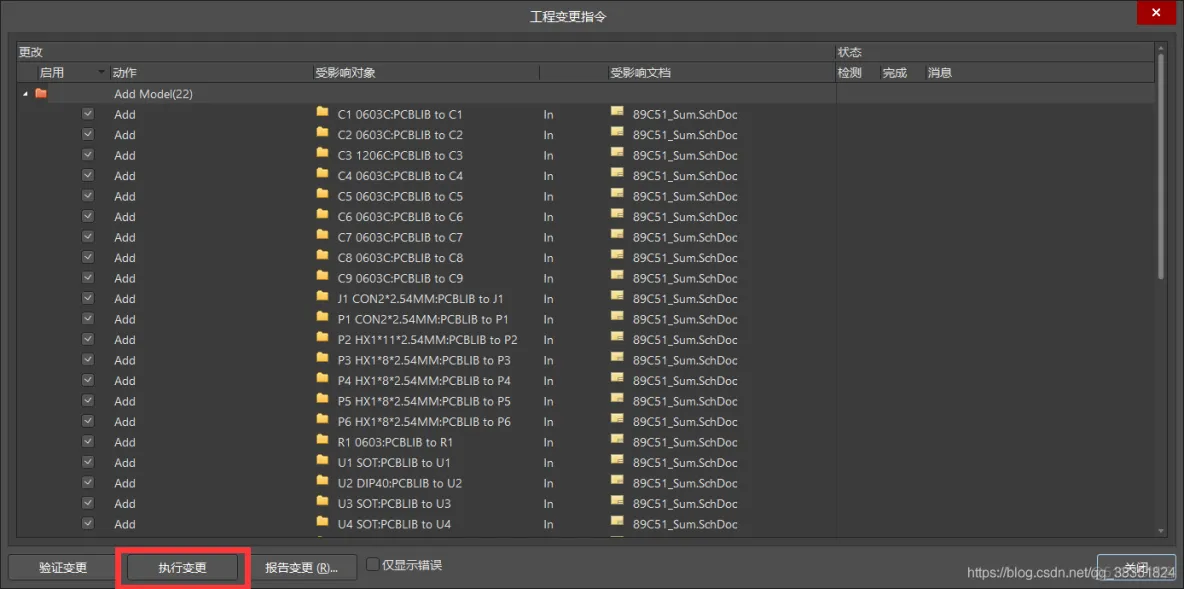
Task: Toggle the enable checkbox for C6 row
Action: [88, 216]
